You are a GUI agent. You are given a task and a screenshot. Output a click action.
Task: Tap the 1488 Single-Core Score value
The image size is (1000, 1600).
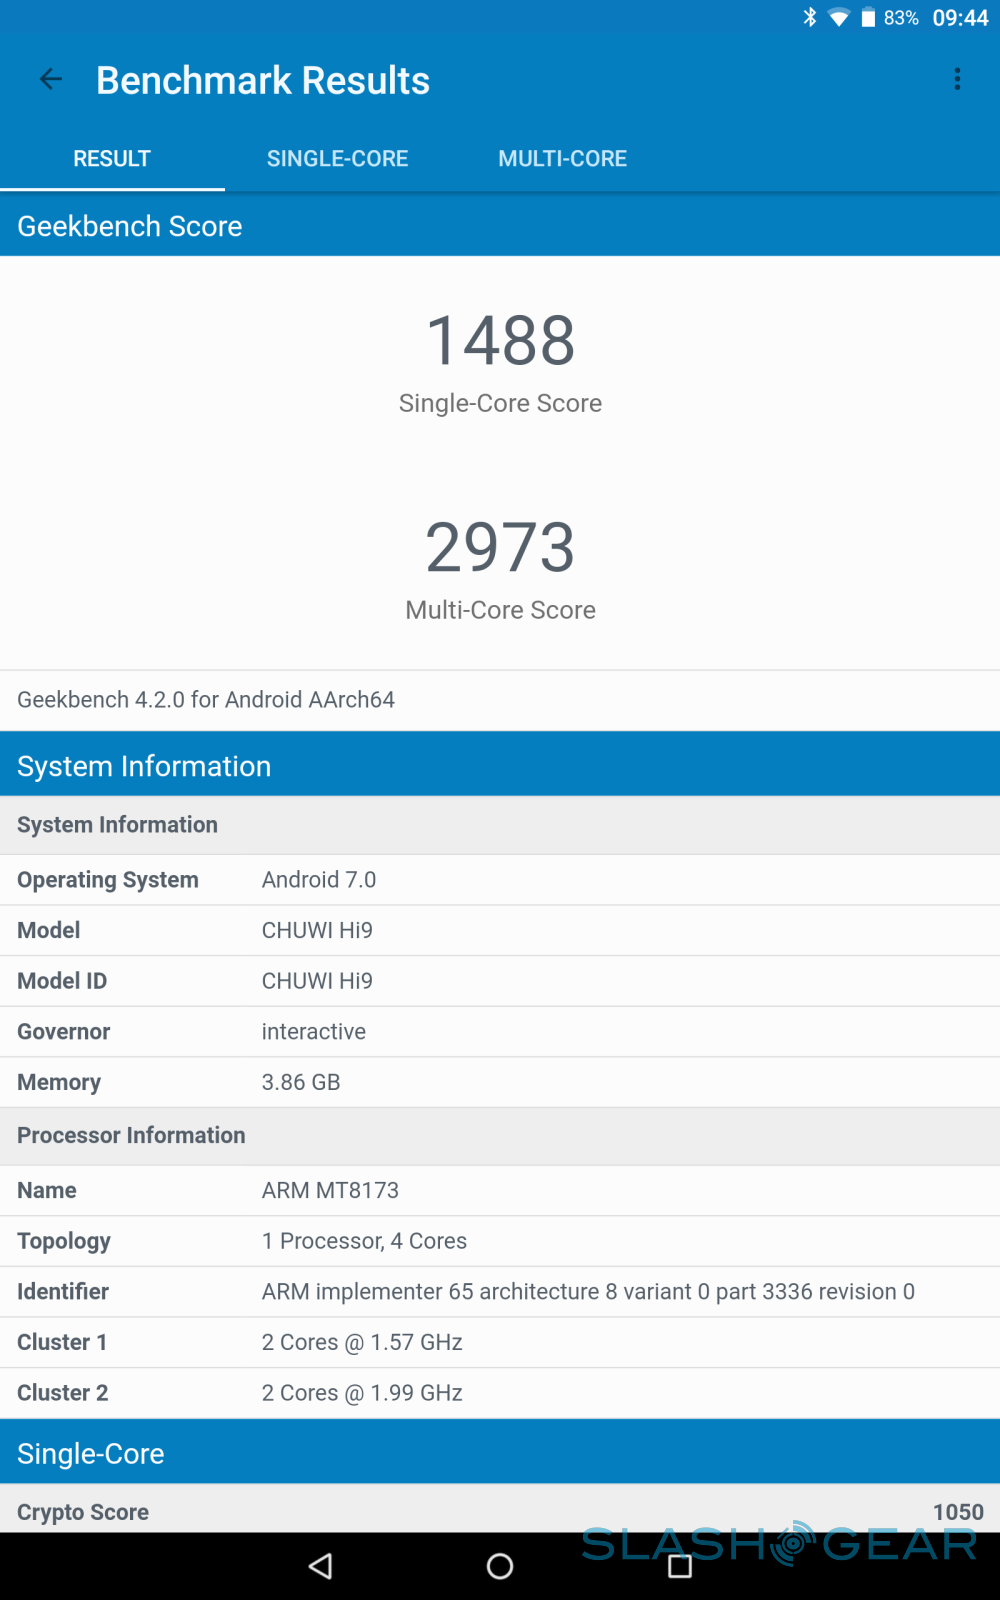[500, 341]
